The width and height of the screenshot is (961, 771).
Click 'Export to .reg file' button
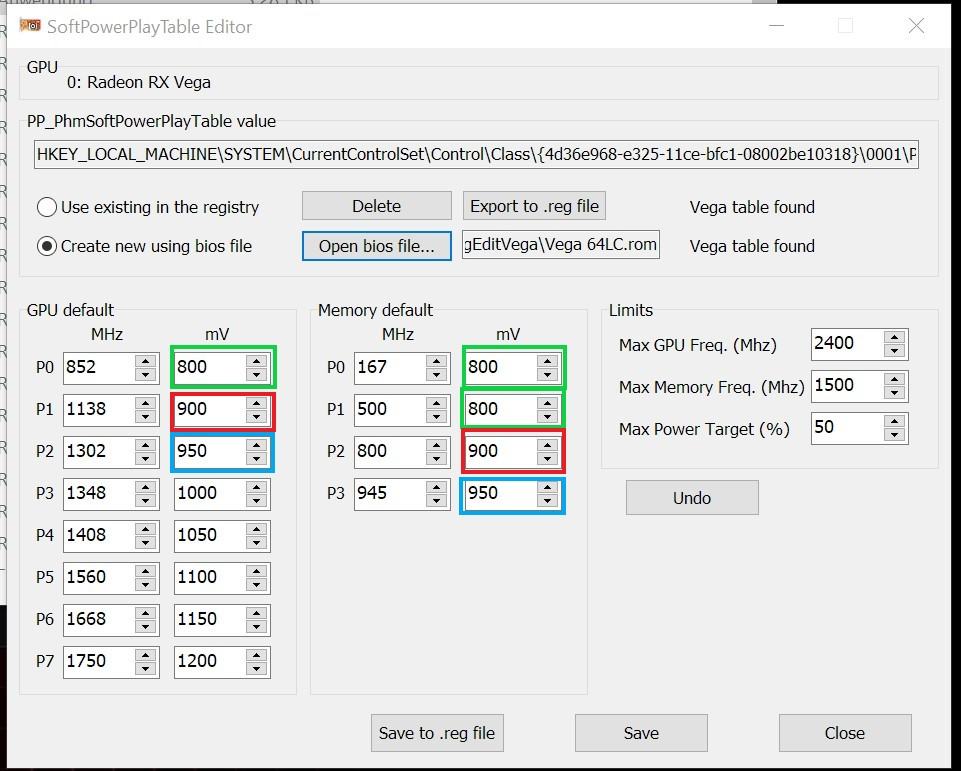coord(534,206)
